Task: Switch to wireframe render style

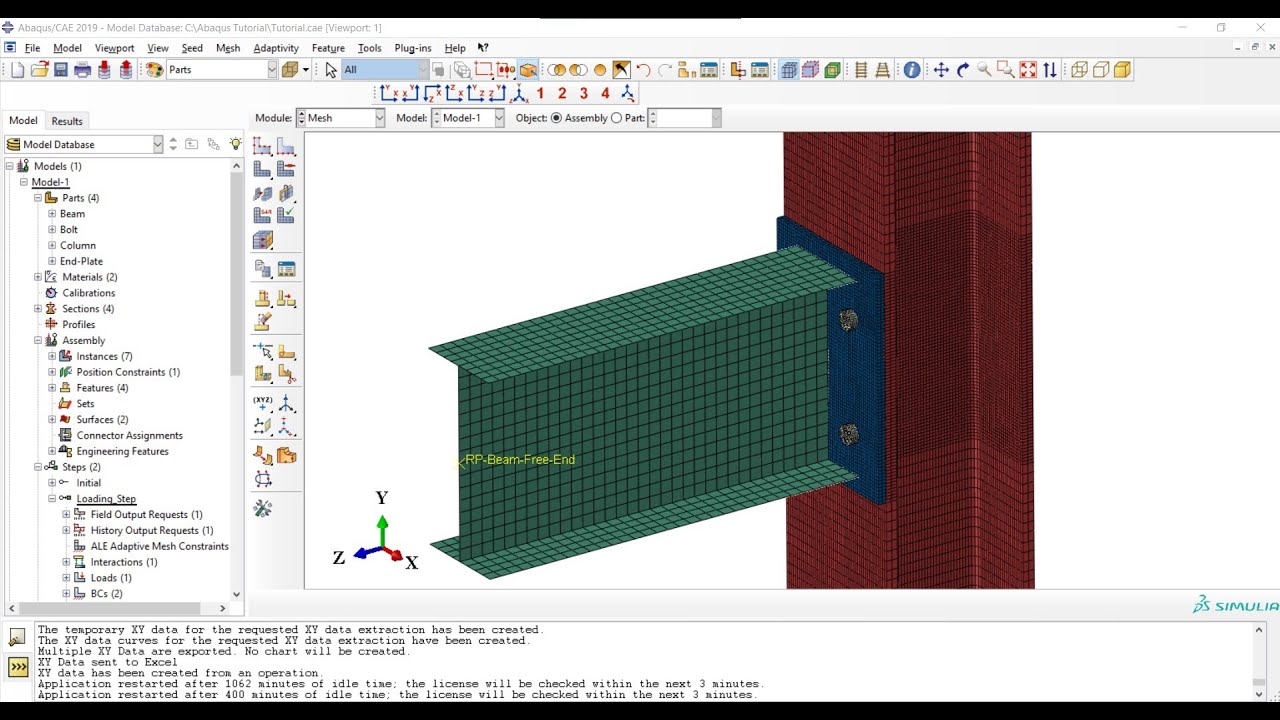Action: [x=1079, y=70]
